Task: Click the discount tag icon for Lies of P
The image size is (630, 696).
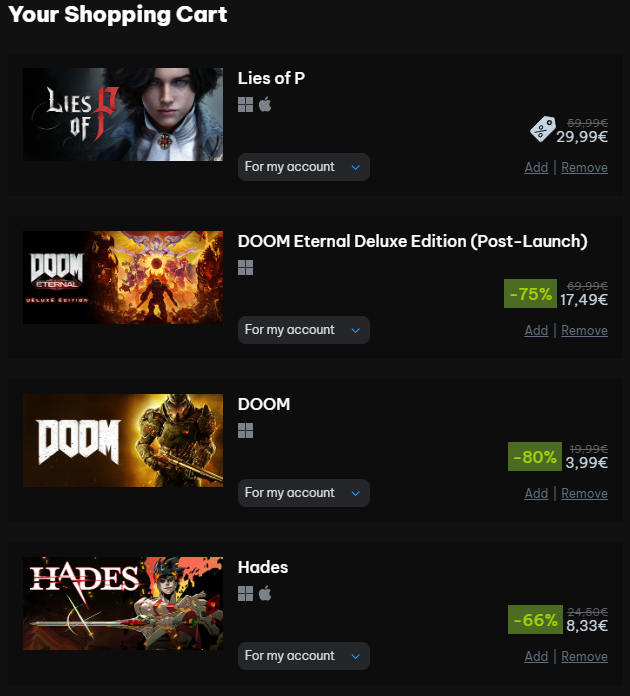Action: 543,129
